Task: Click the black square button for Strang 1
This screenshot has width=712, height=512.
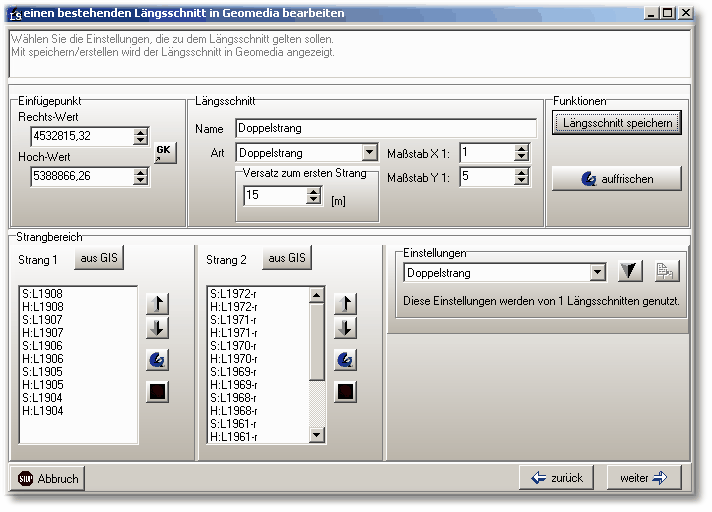Action: pyautogui.click(x=158, y=392)
